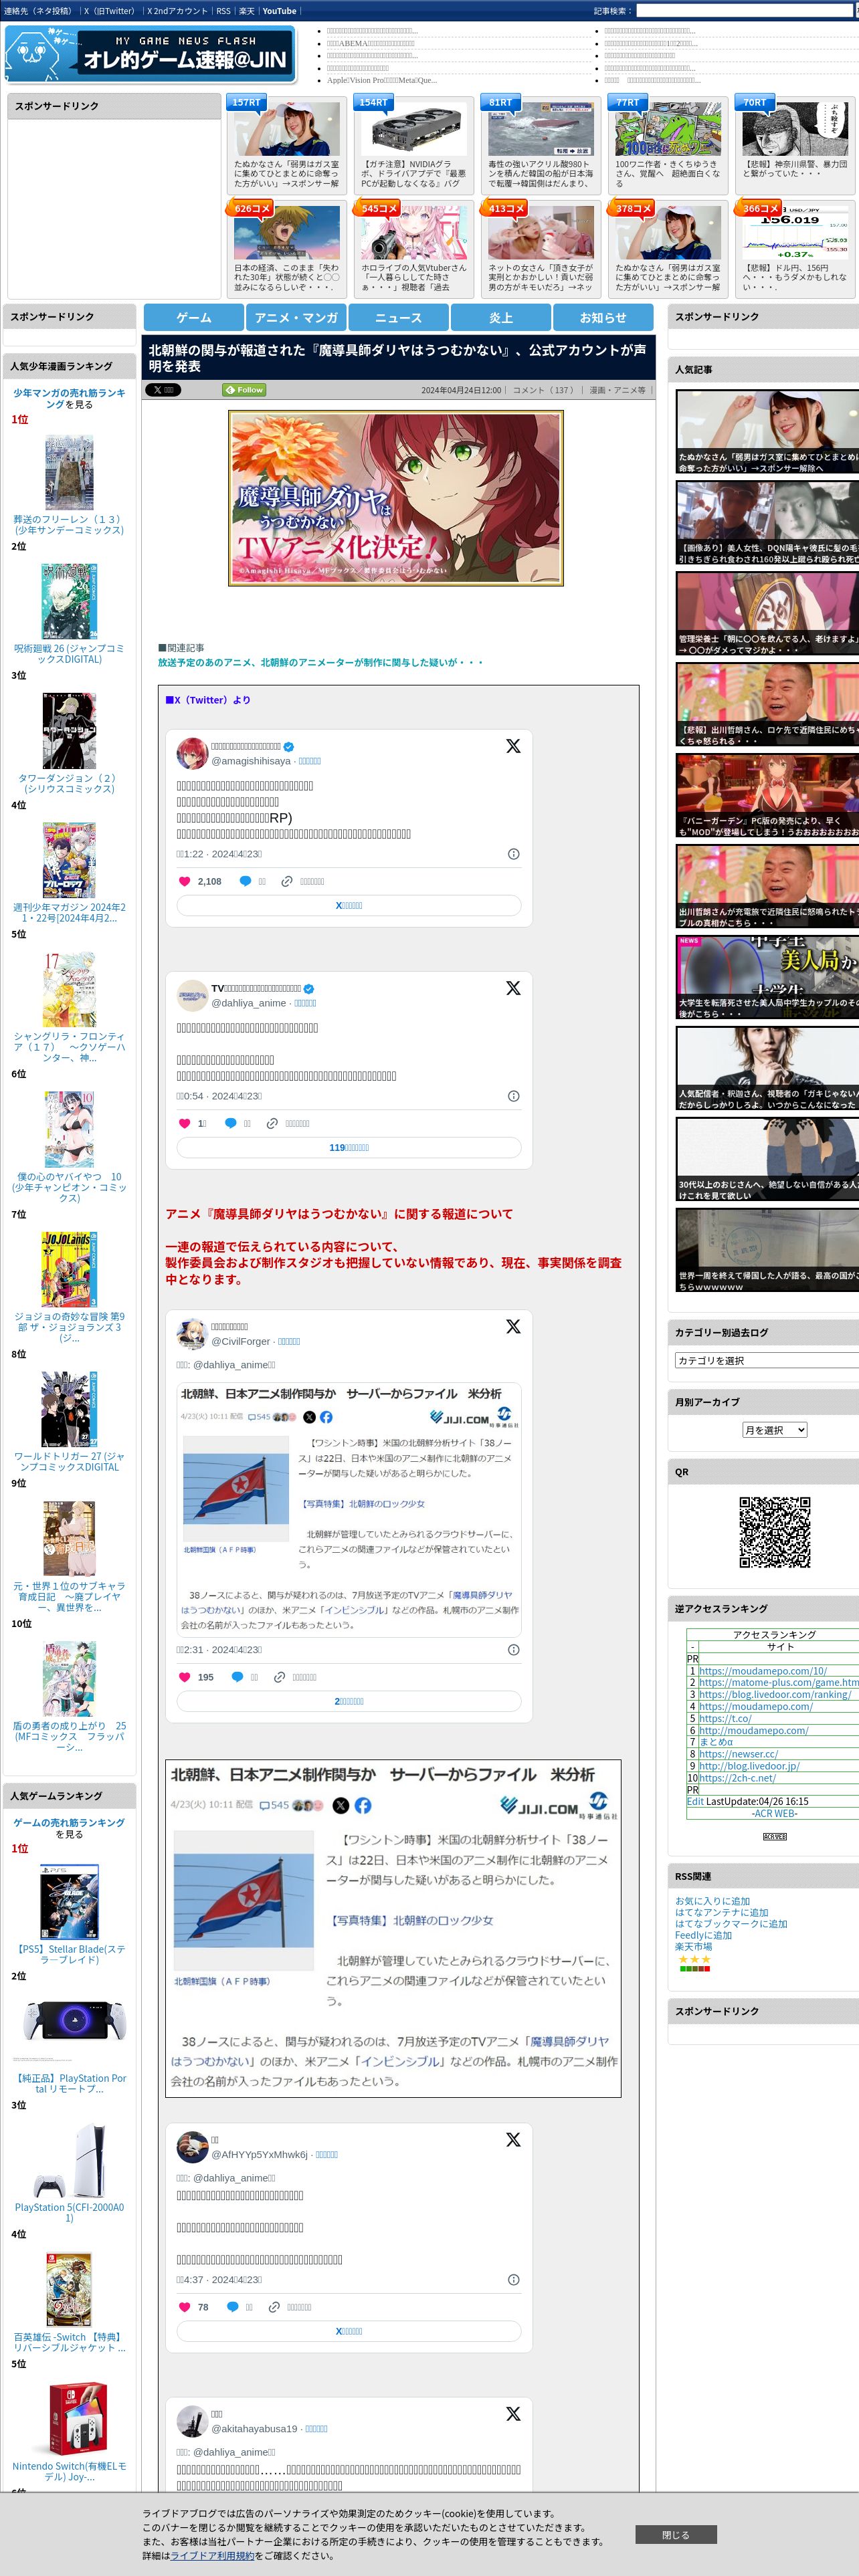Screen dimensions: 859x2576
Task: Like the amagishihisaya tweet with 2,108 hearts
Action: click(x=184, y=881)
